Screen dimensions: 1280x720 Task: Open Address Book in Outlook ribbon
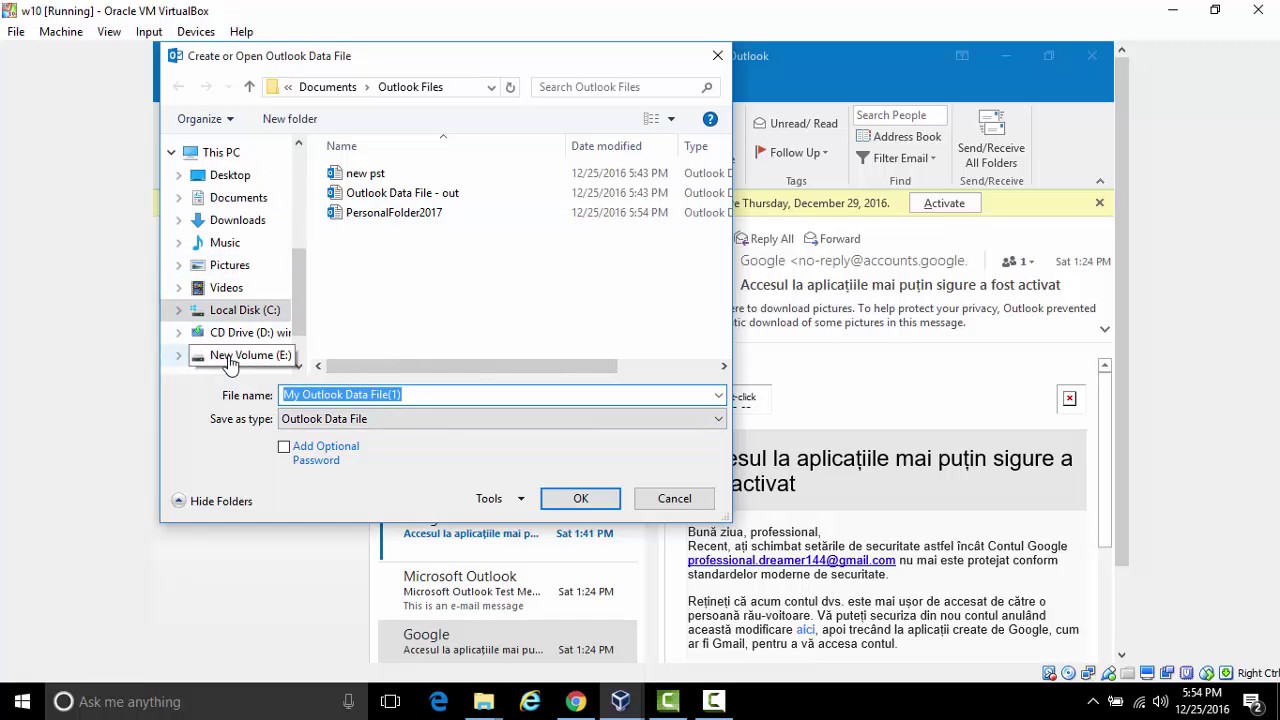click(898, 137)
